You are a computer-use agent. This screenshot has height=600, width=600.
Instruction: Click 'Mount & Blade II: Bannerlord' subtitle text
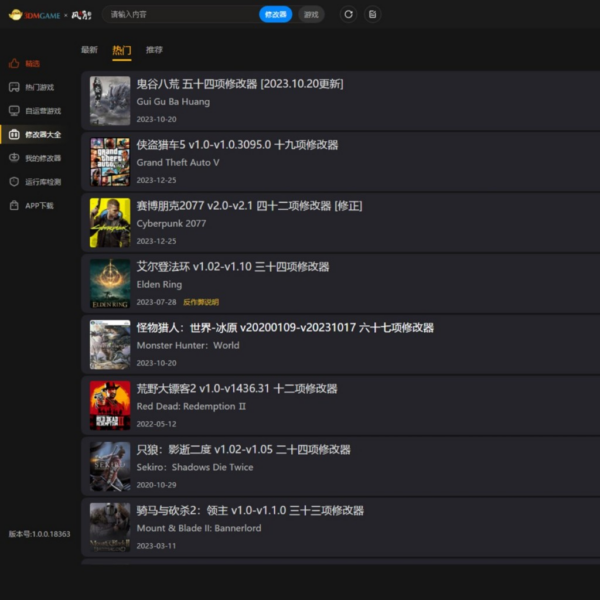pos(199,528)
